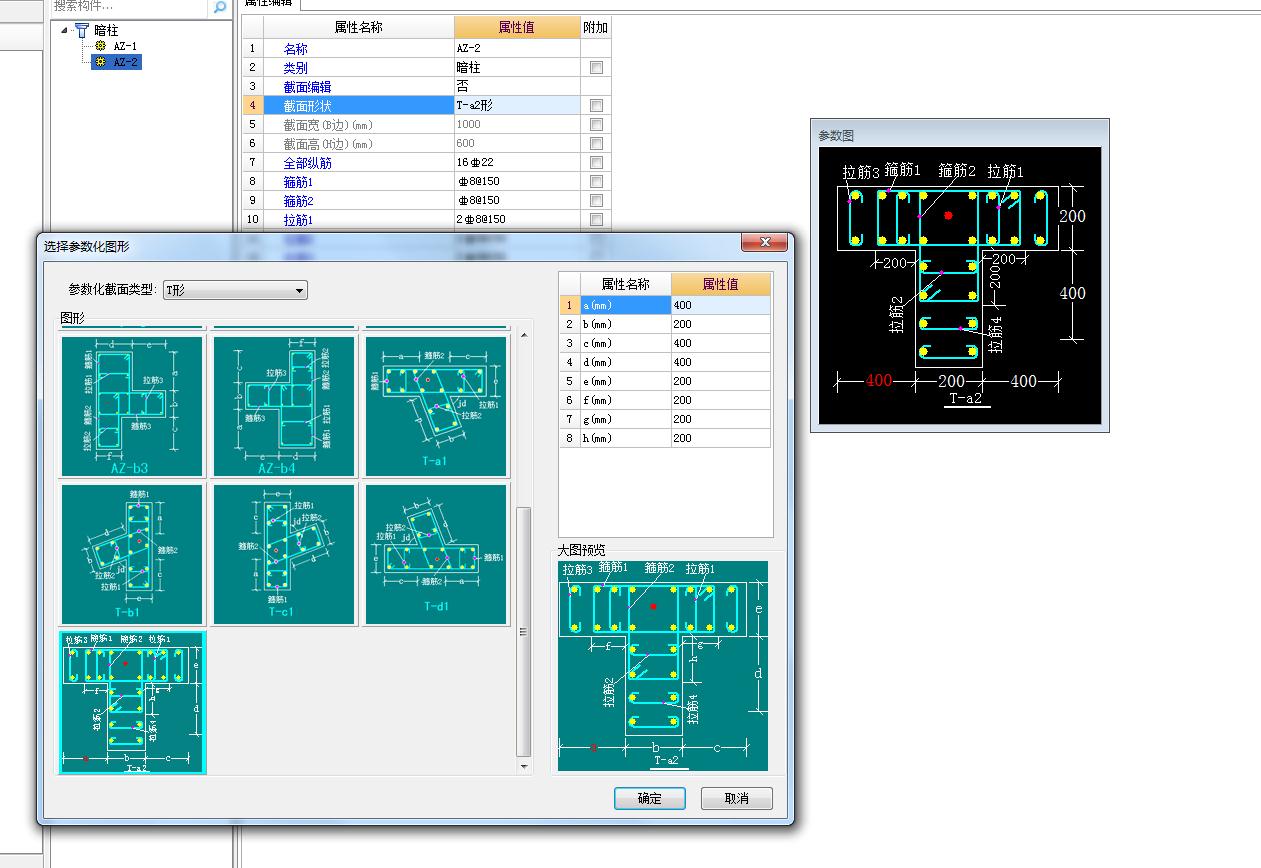Screen dimensions: 1261x868
Task: Click the red 400 dimension in 参数图
Action: pos(878,381)
